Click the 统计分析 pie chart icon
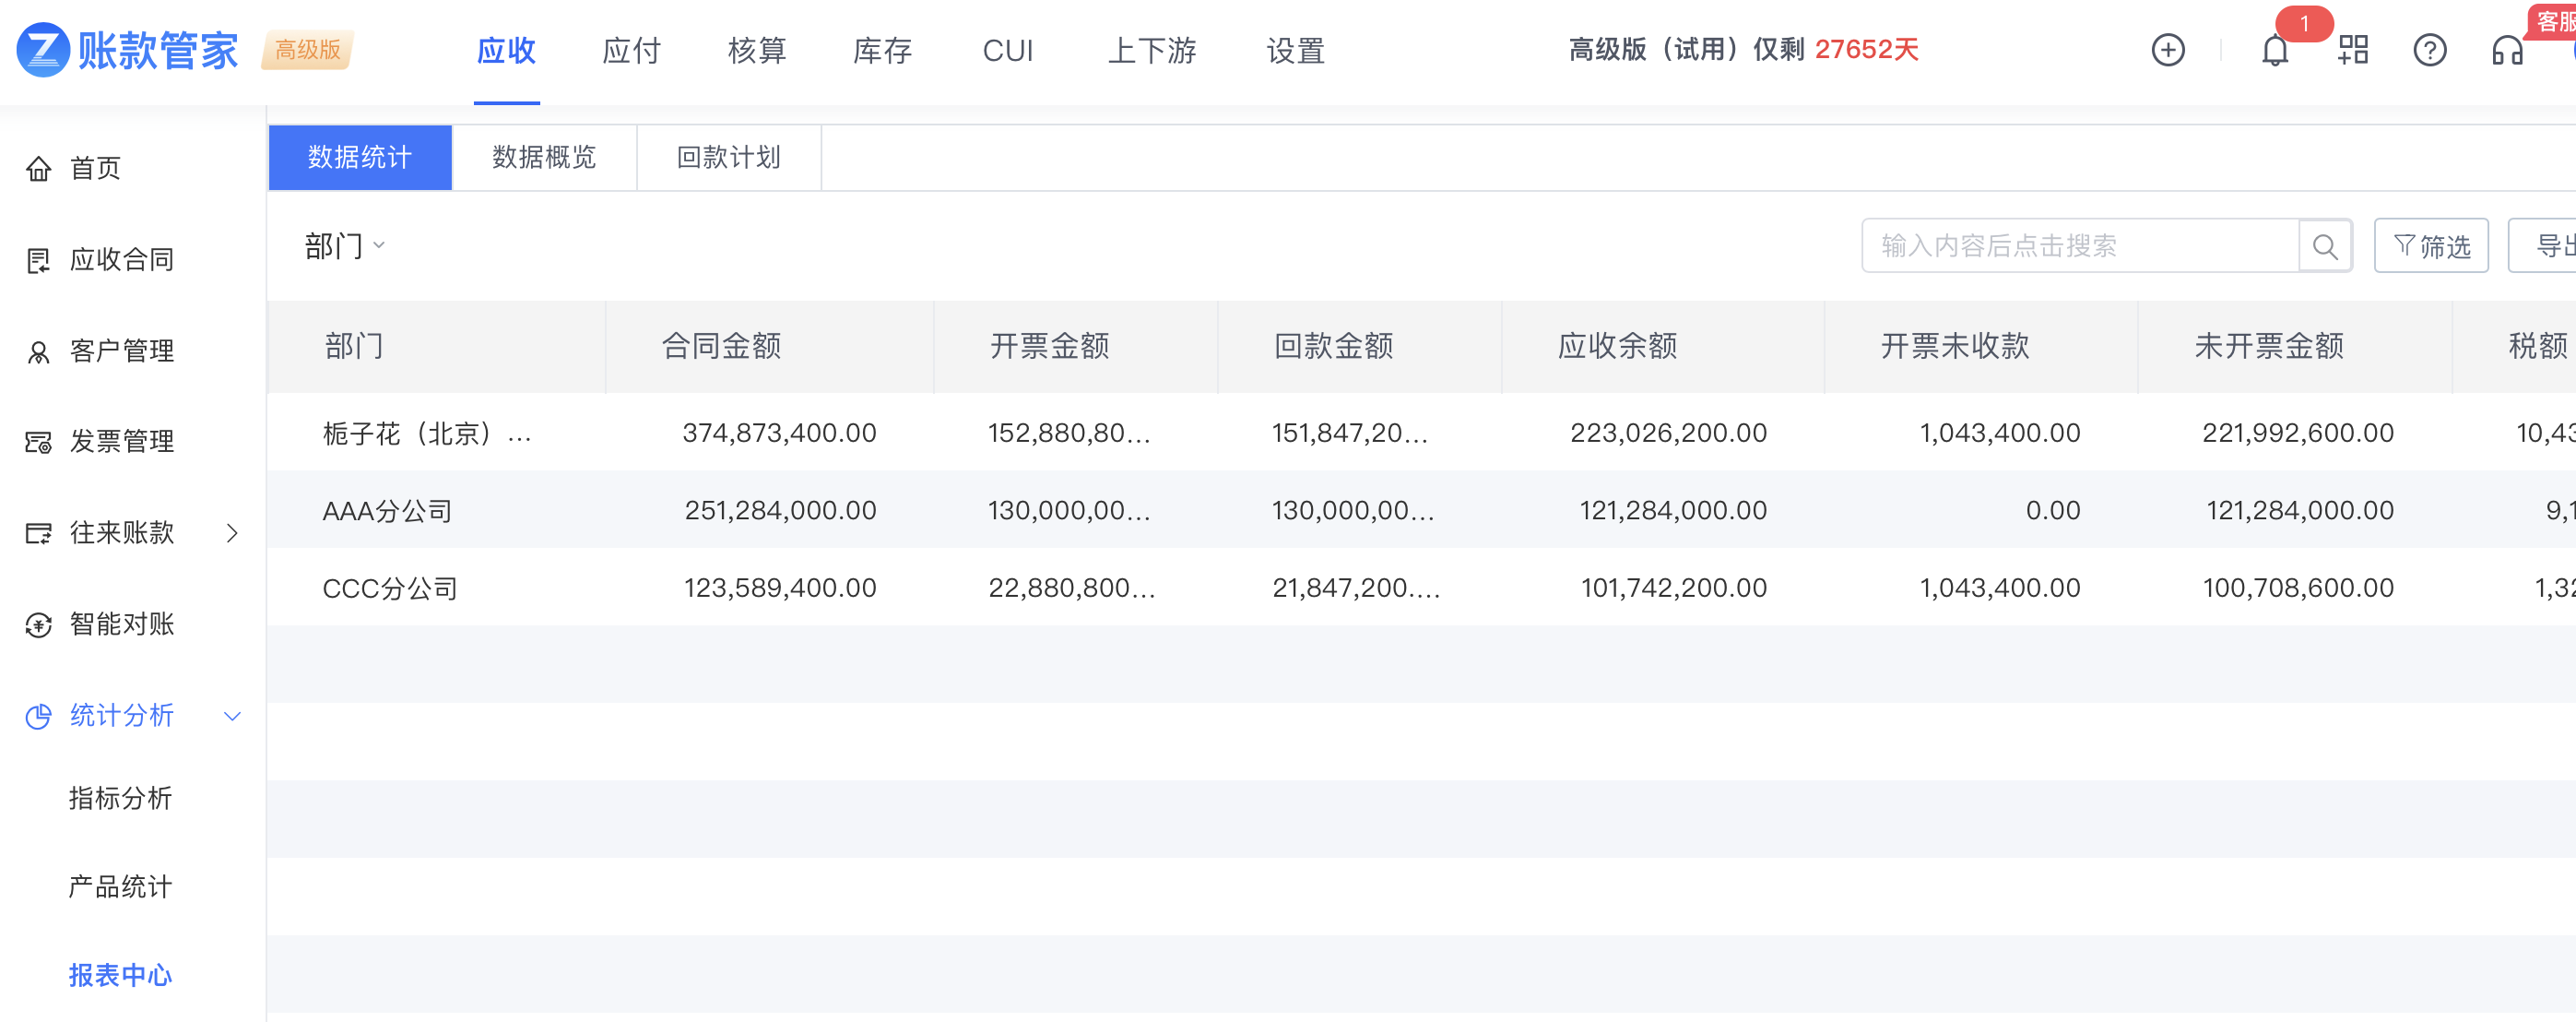The width and height of the screenshot is (2576, 1022). pos(38,716)
